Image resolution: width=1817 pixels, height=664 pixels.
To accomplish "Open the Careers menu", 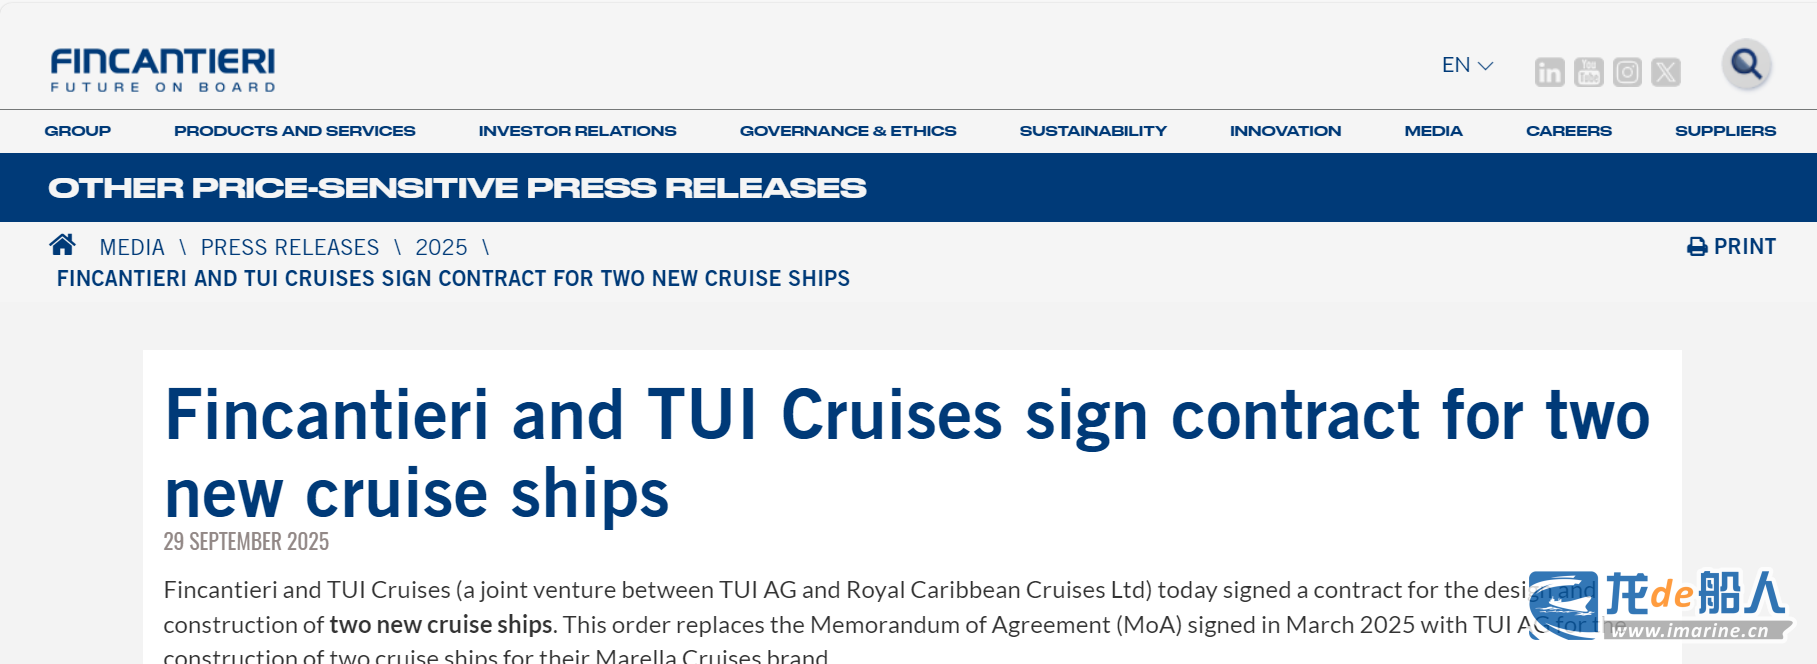I will click(1568, 131).
